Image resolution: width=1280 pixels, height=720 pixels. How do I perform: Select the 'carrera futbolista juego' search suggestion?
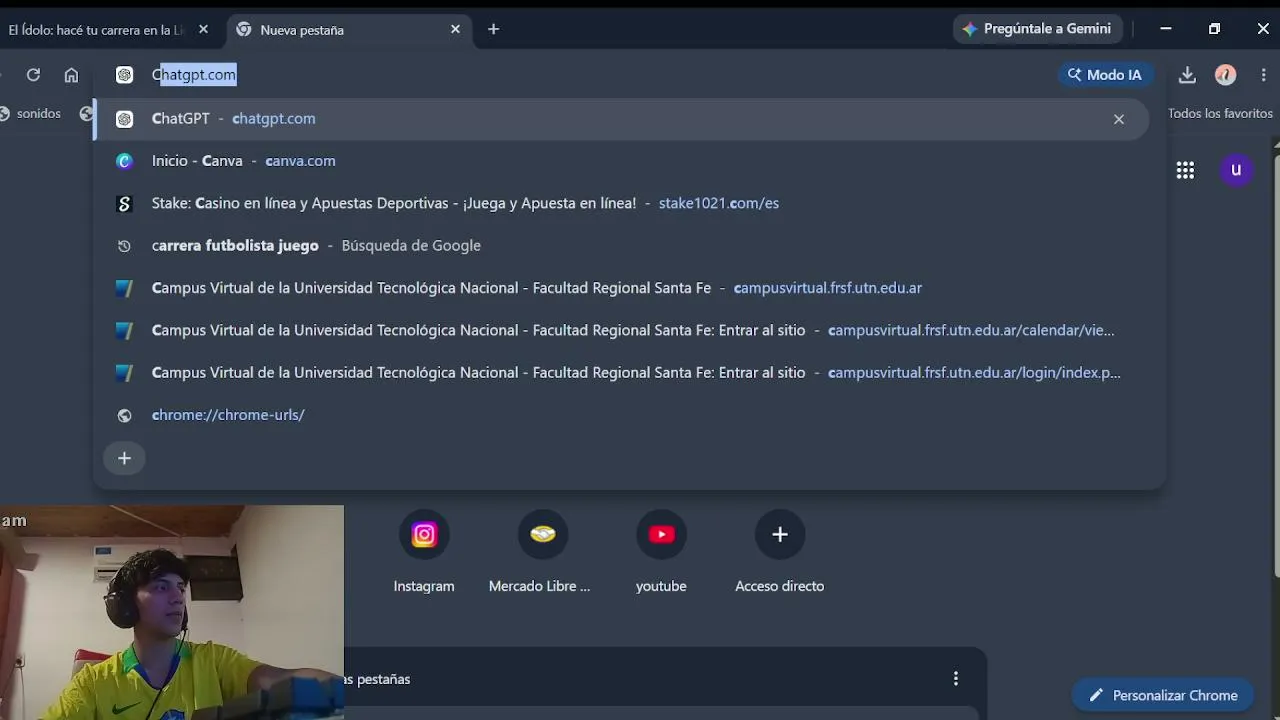(x=620, y=246)
